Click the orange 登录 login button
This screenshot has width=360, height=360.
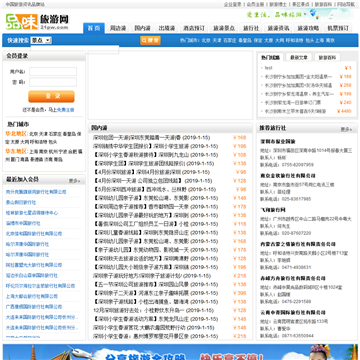coord(51,96)
